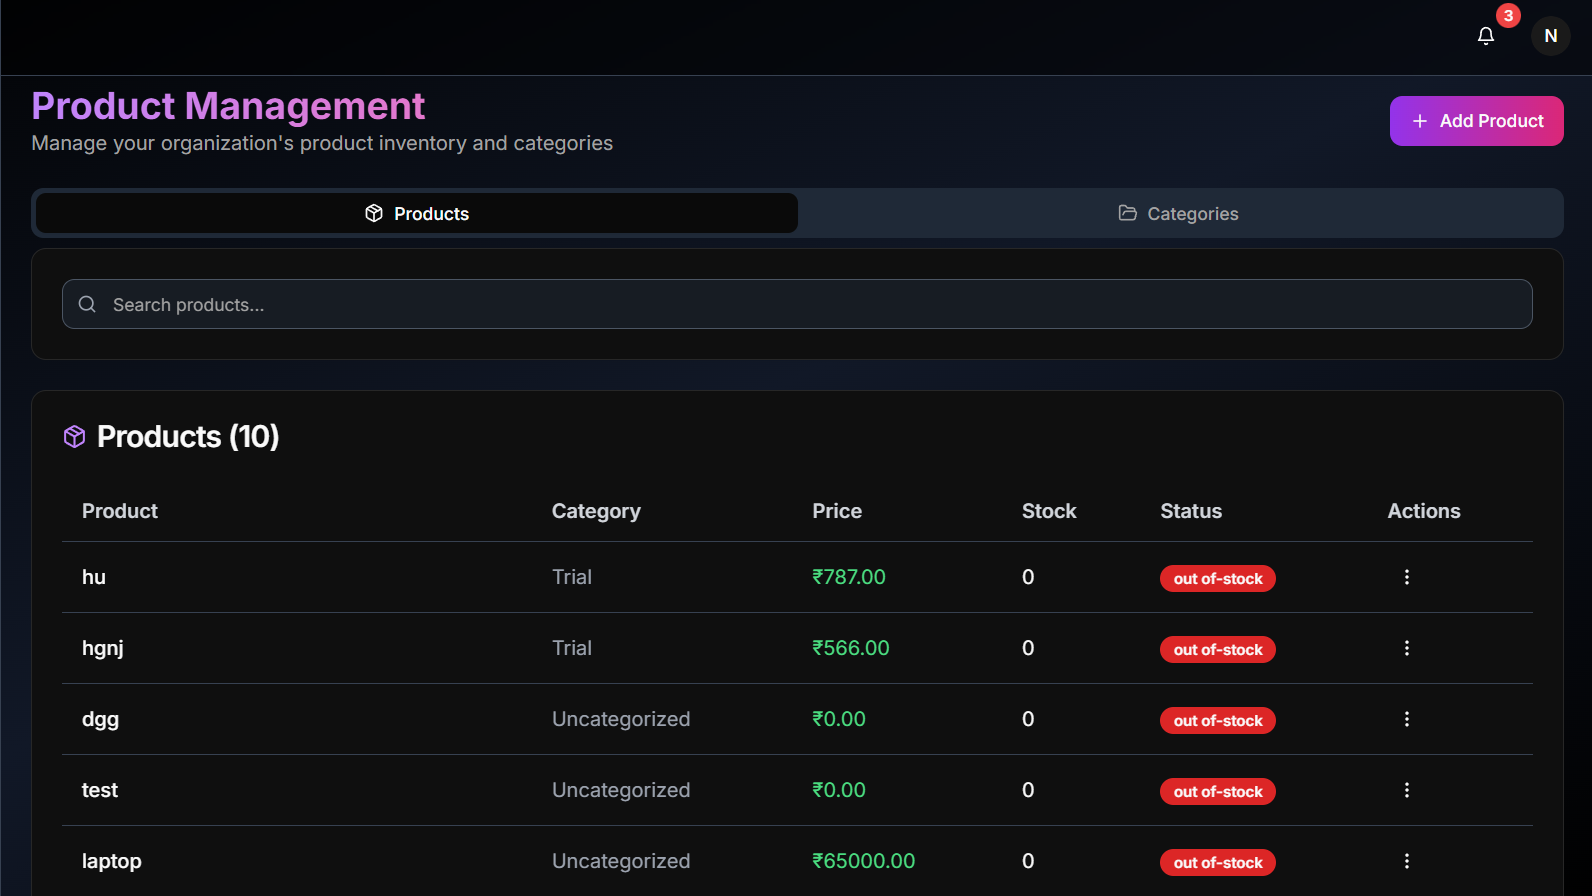This screenshot has width=1592, height=896.
Task: Click the Trial category in hu row
Action: (x=572, y=577)
